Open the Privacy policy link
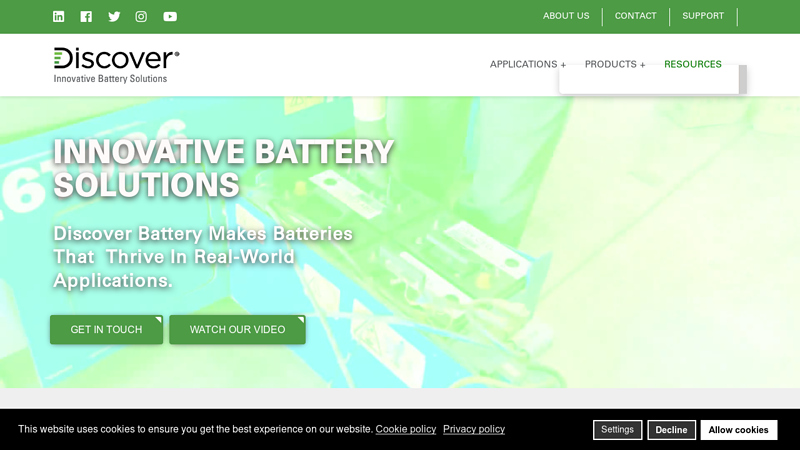800x450 pixels. [x=474, y=429]
